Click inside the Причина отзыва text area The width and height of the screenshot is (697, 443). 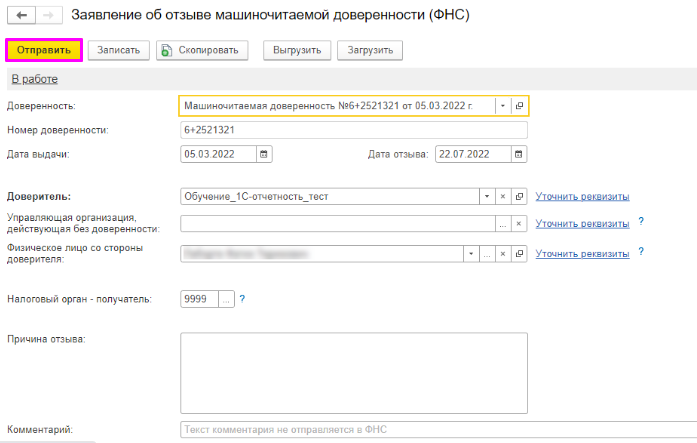tap(353, 370)
